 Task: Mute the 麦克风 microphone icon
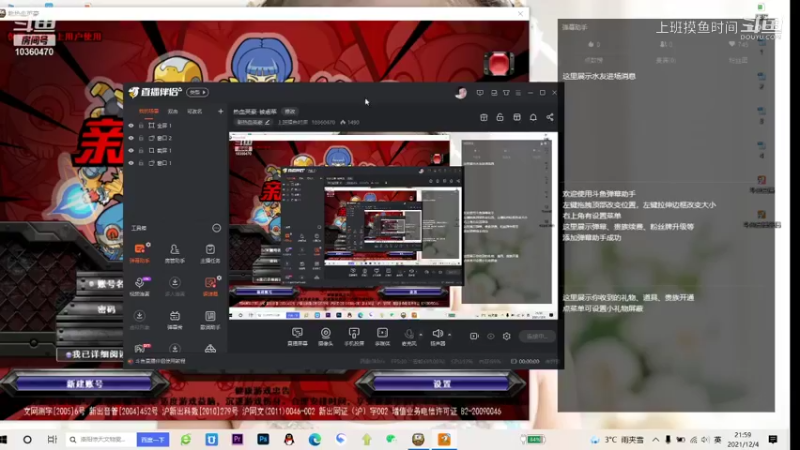click(409, 335)
